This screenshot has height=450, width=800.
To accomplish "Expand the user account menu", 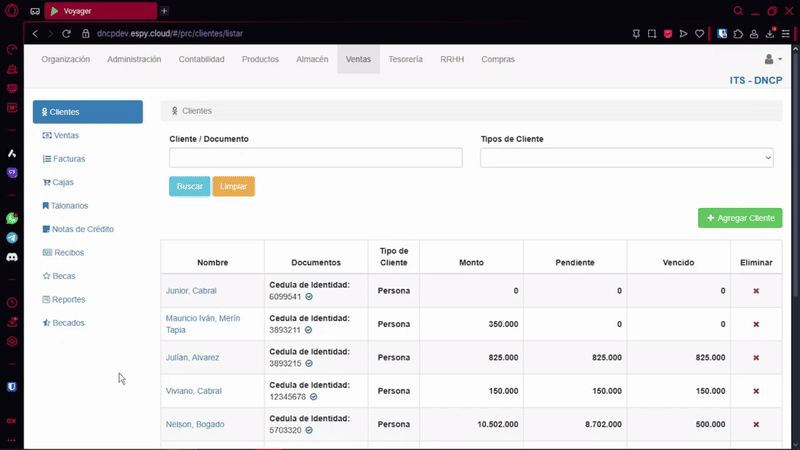I will click(x=772, y=60).
